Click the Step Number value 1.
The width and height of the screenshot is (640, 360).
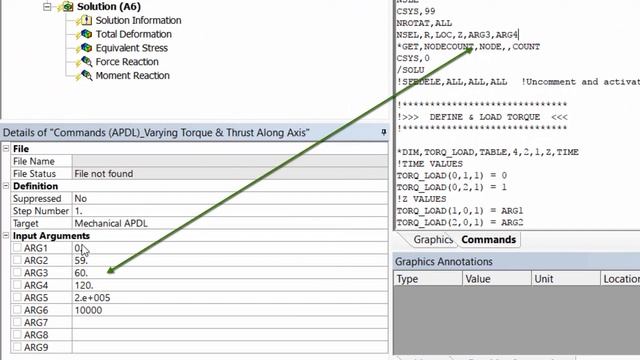(x=230, y=211)
